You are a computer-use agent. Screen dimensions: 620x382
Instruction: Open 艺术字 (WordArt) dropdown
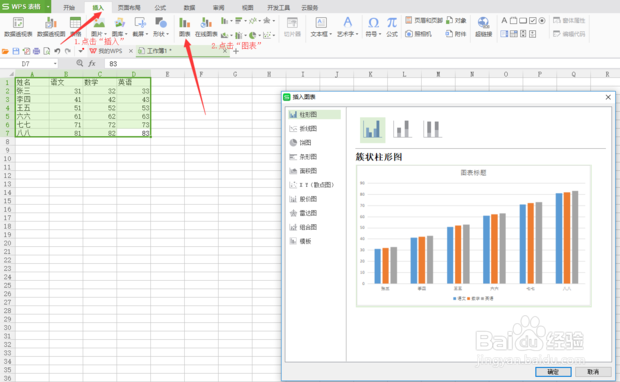tap(347, 27)
